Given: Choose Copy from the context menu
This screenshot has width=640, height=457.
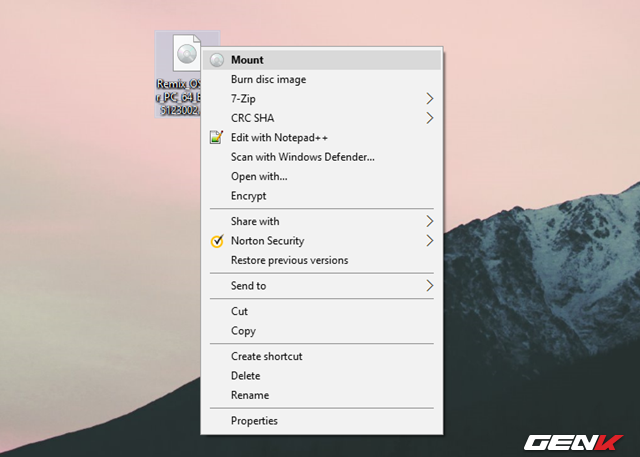Looking at the screenshot, I should (322, 331).
